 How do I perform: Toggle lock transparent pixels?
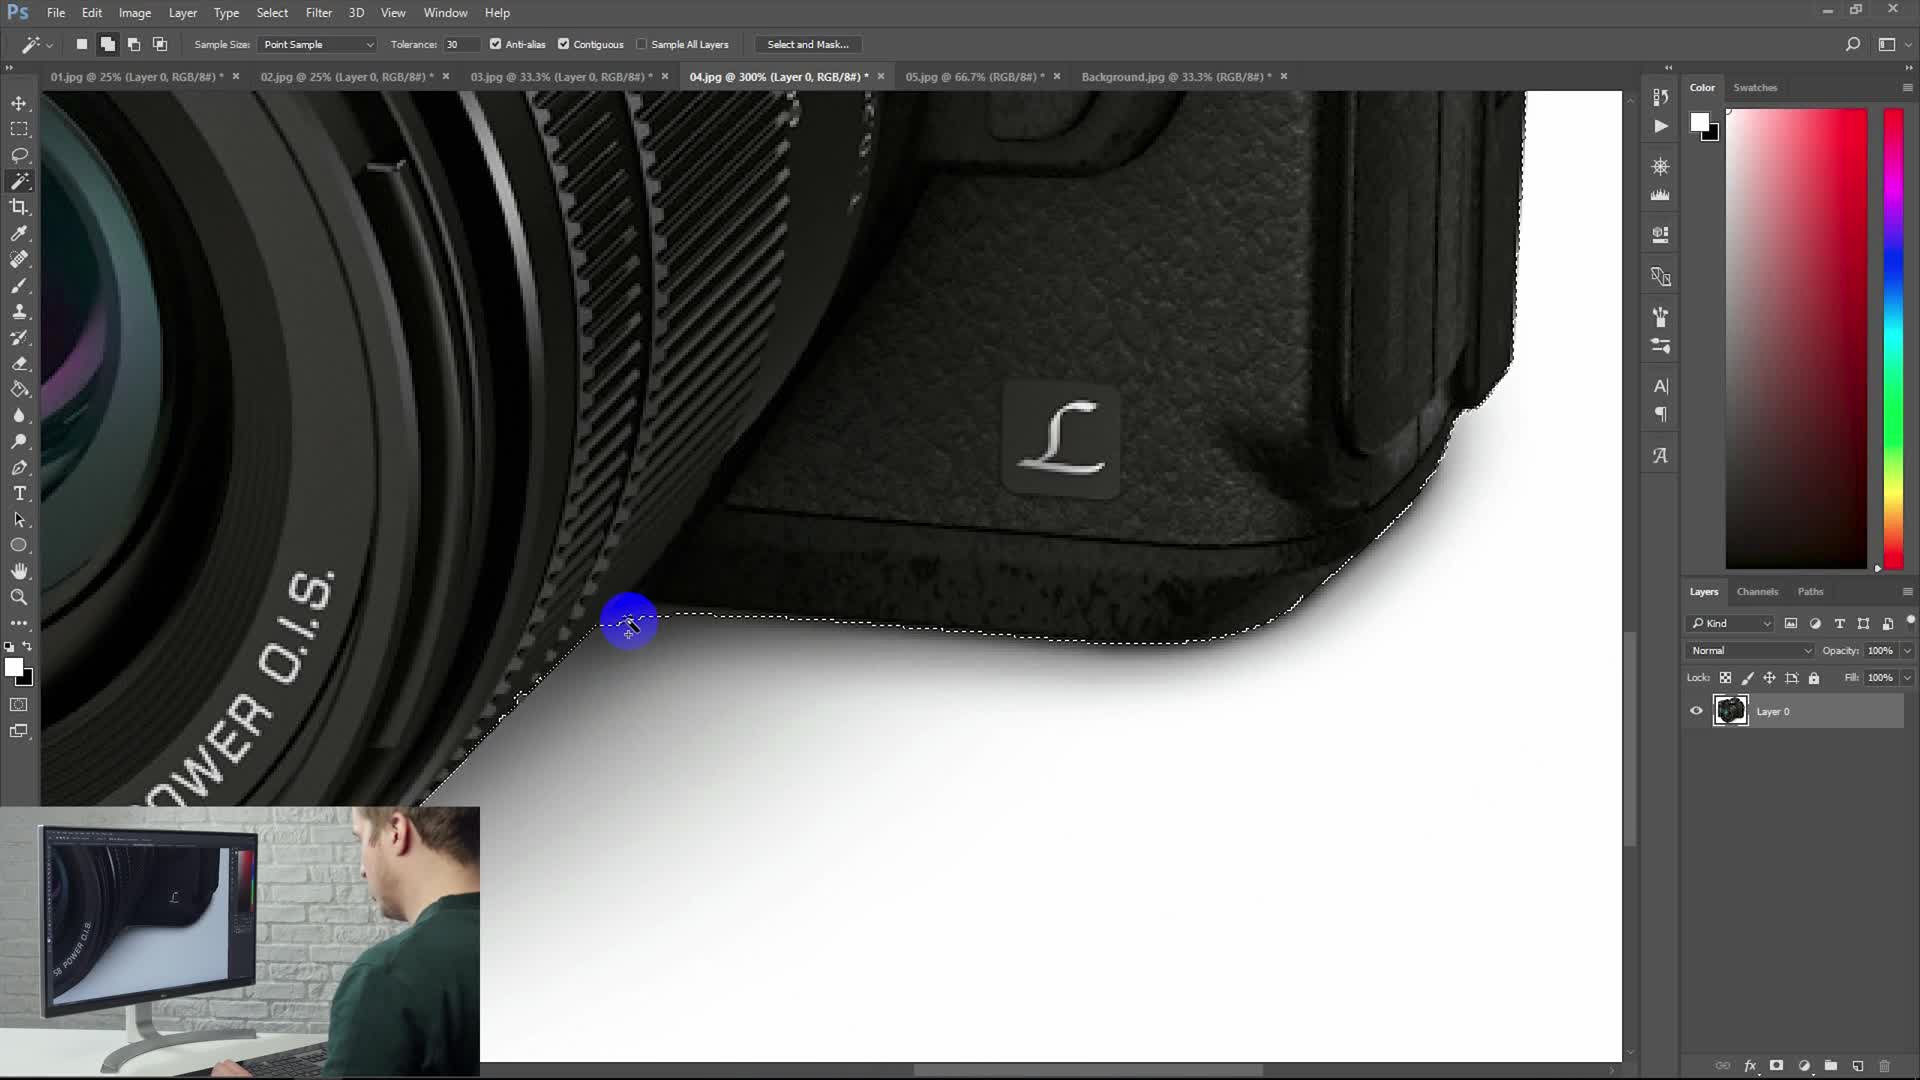point(1725,678)
